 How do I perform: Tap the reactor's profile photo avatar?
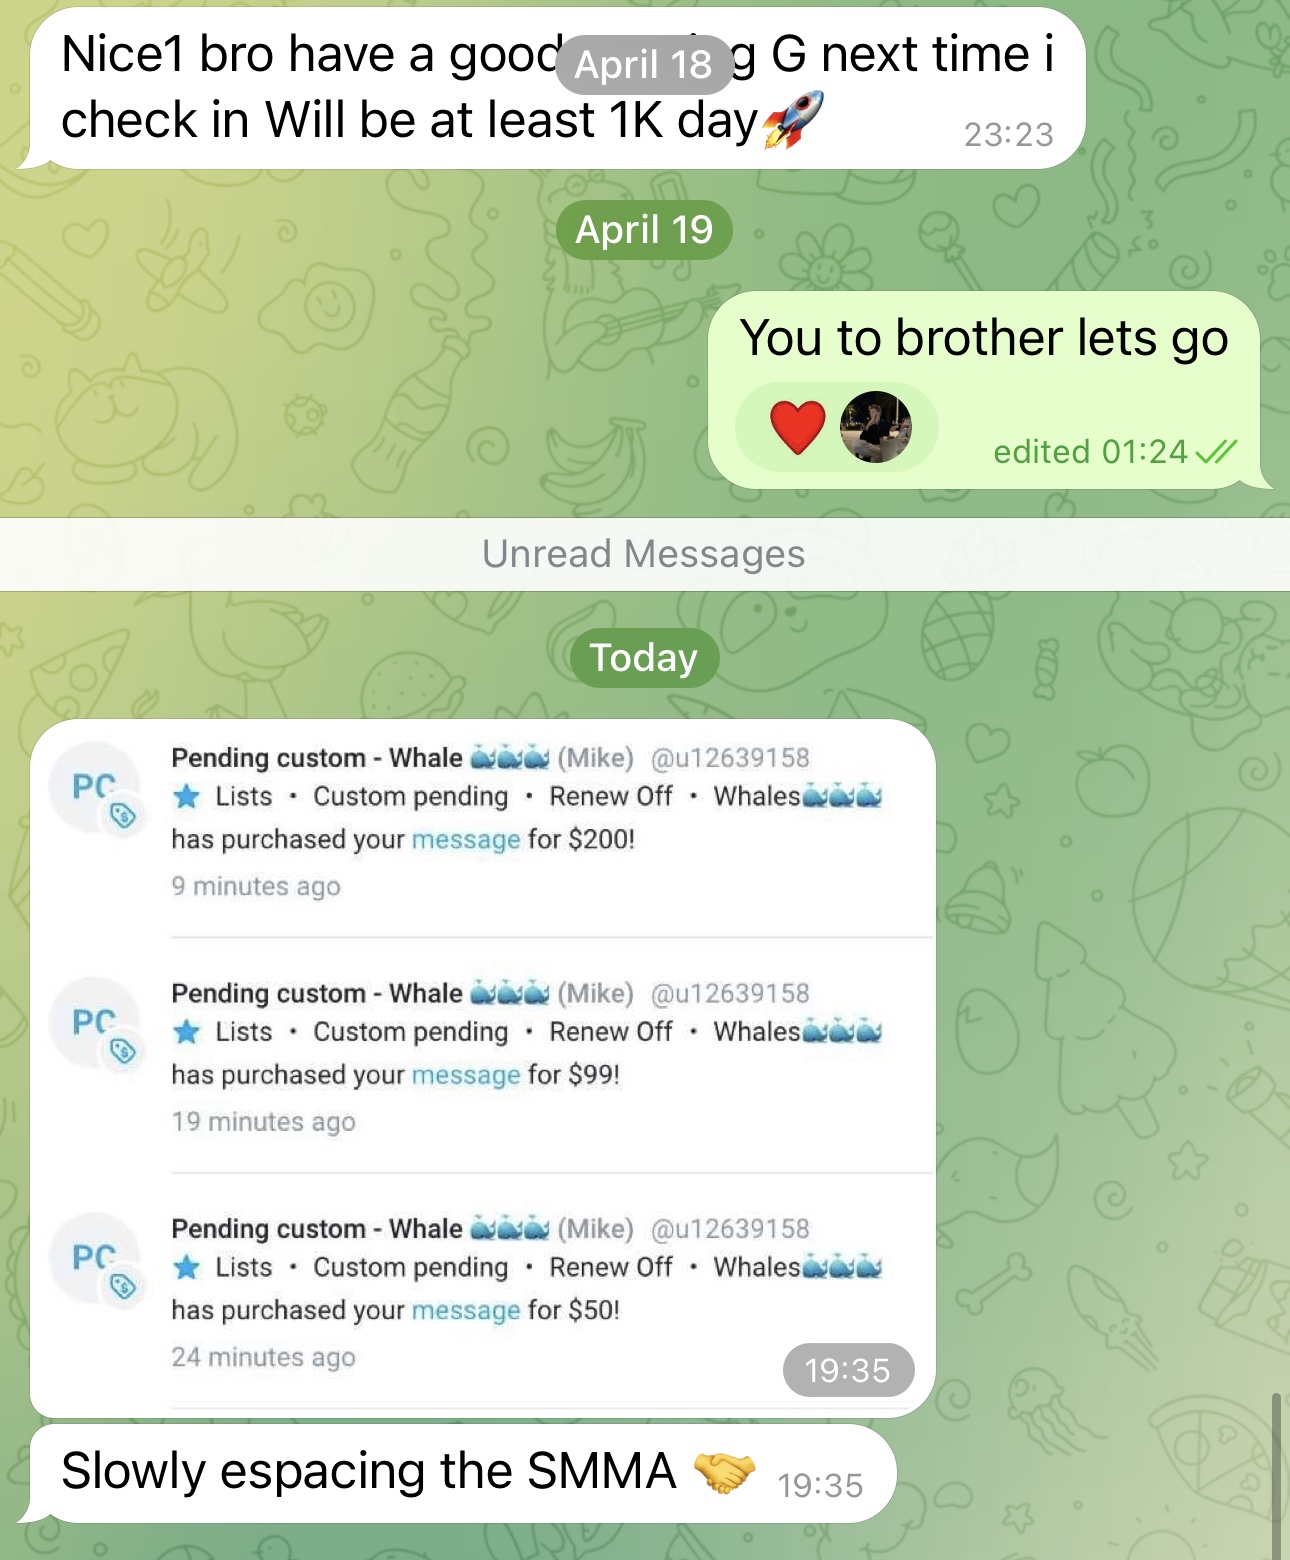(x=875, y=427)
